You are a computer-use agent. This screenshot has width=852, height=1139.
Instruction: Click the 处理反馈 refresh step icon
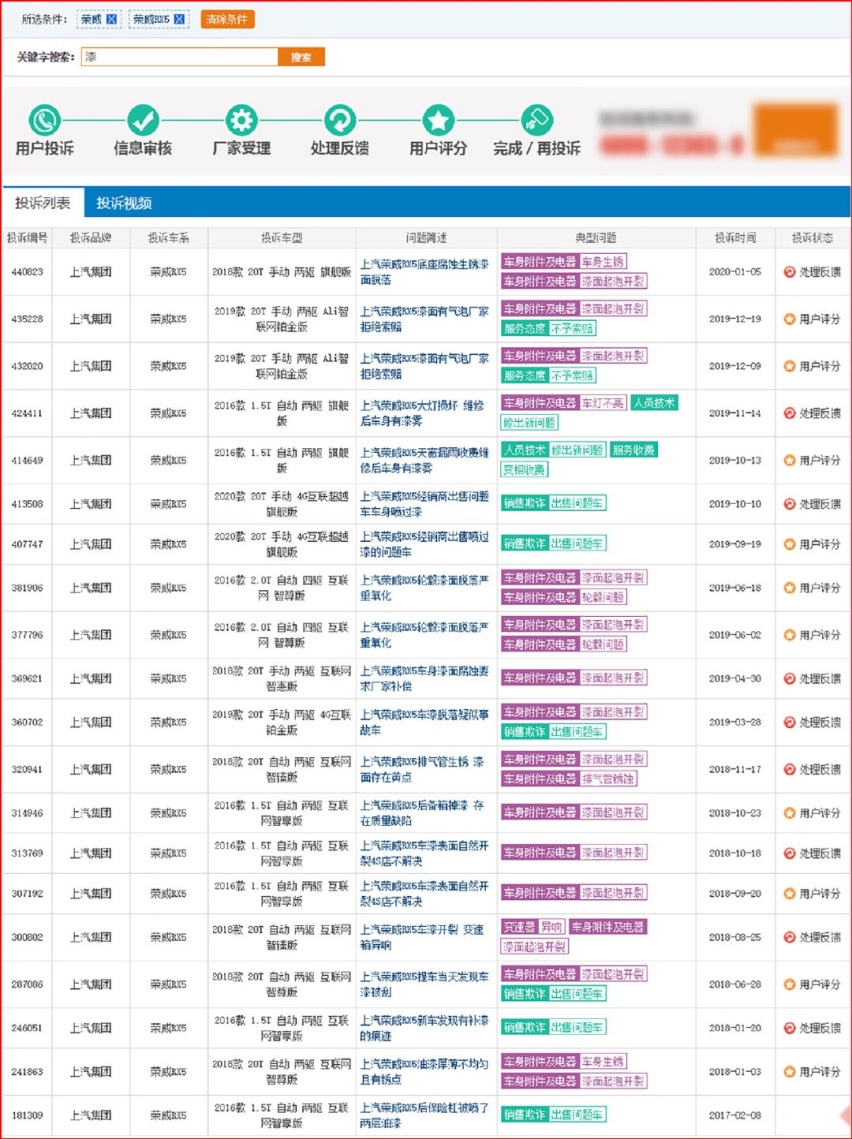point(340,121)
